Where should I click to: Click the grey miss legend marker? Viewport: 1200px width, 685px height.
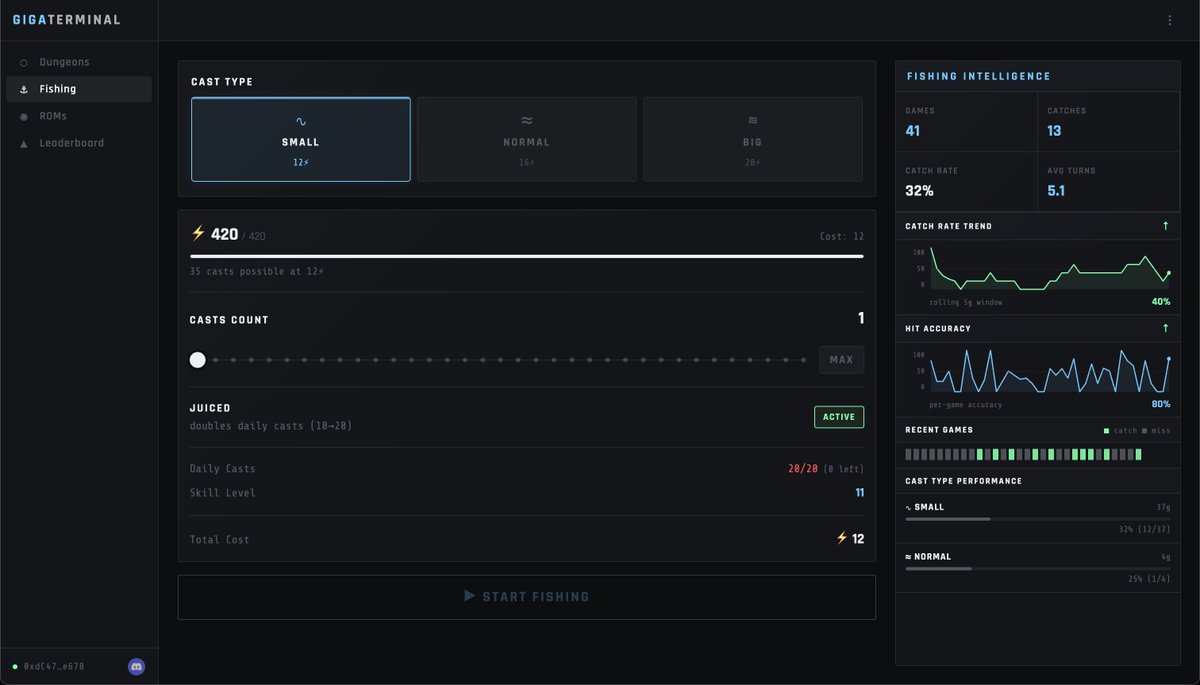1145,430
